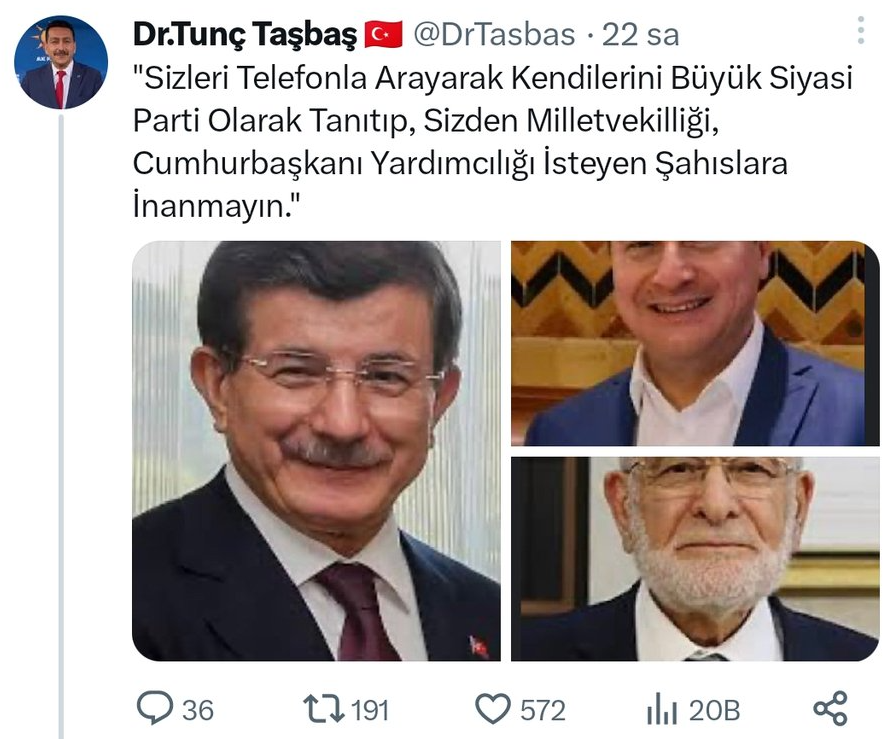Open the reply comment bubble icon

click(x=154, y=708)
